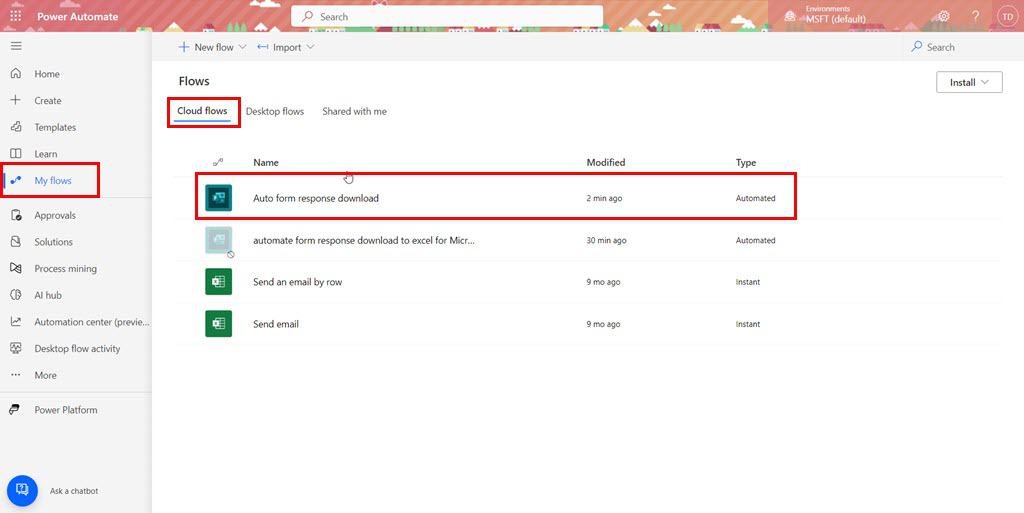The height and width of the screenshot is (513, 1024).
Task: Open the Send an email by row flow
Action: pyautogui.click(x=298, y=282)
